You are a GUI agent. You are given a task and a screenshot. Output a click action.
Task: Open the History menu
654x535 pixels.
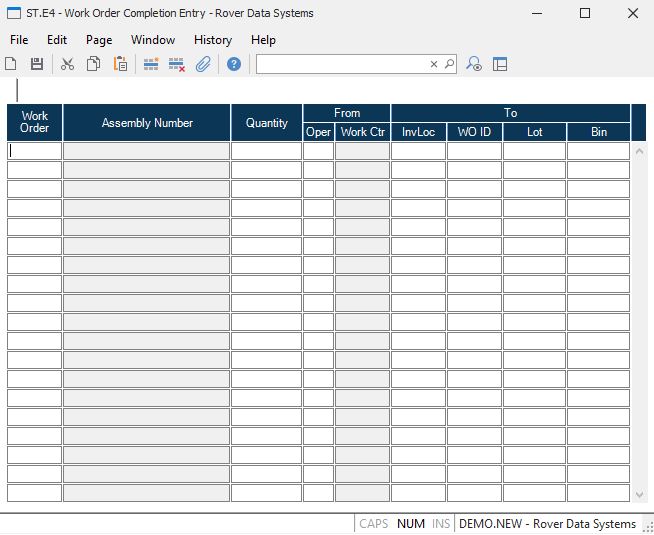pos(213,40)
